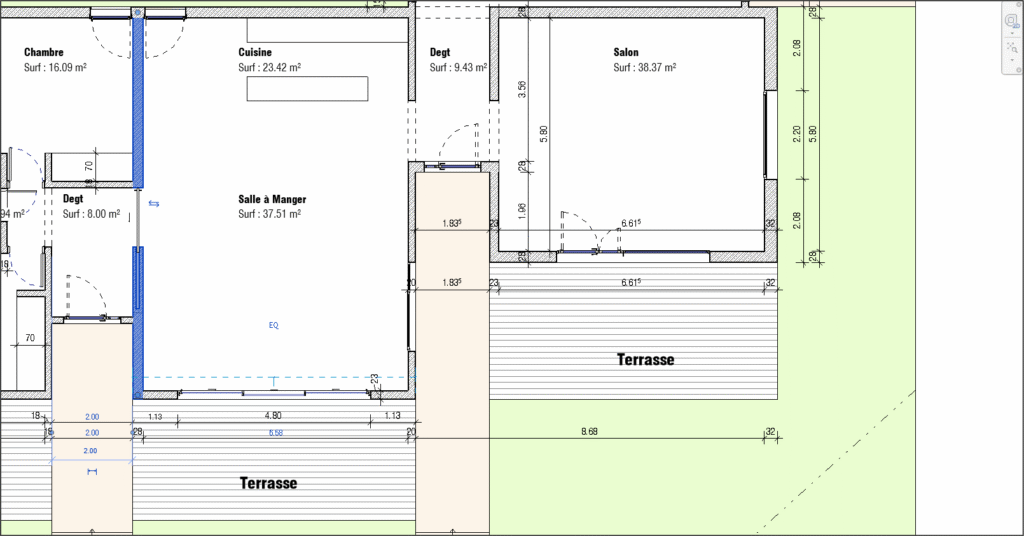Click blue dimension grip icon below 2.00 values
The height and width of the screenshot is (536, 1024).
click(x=92, y=470)
